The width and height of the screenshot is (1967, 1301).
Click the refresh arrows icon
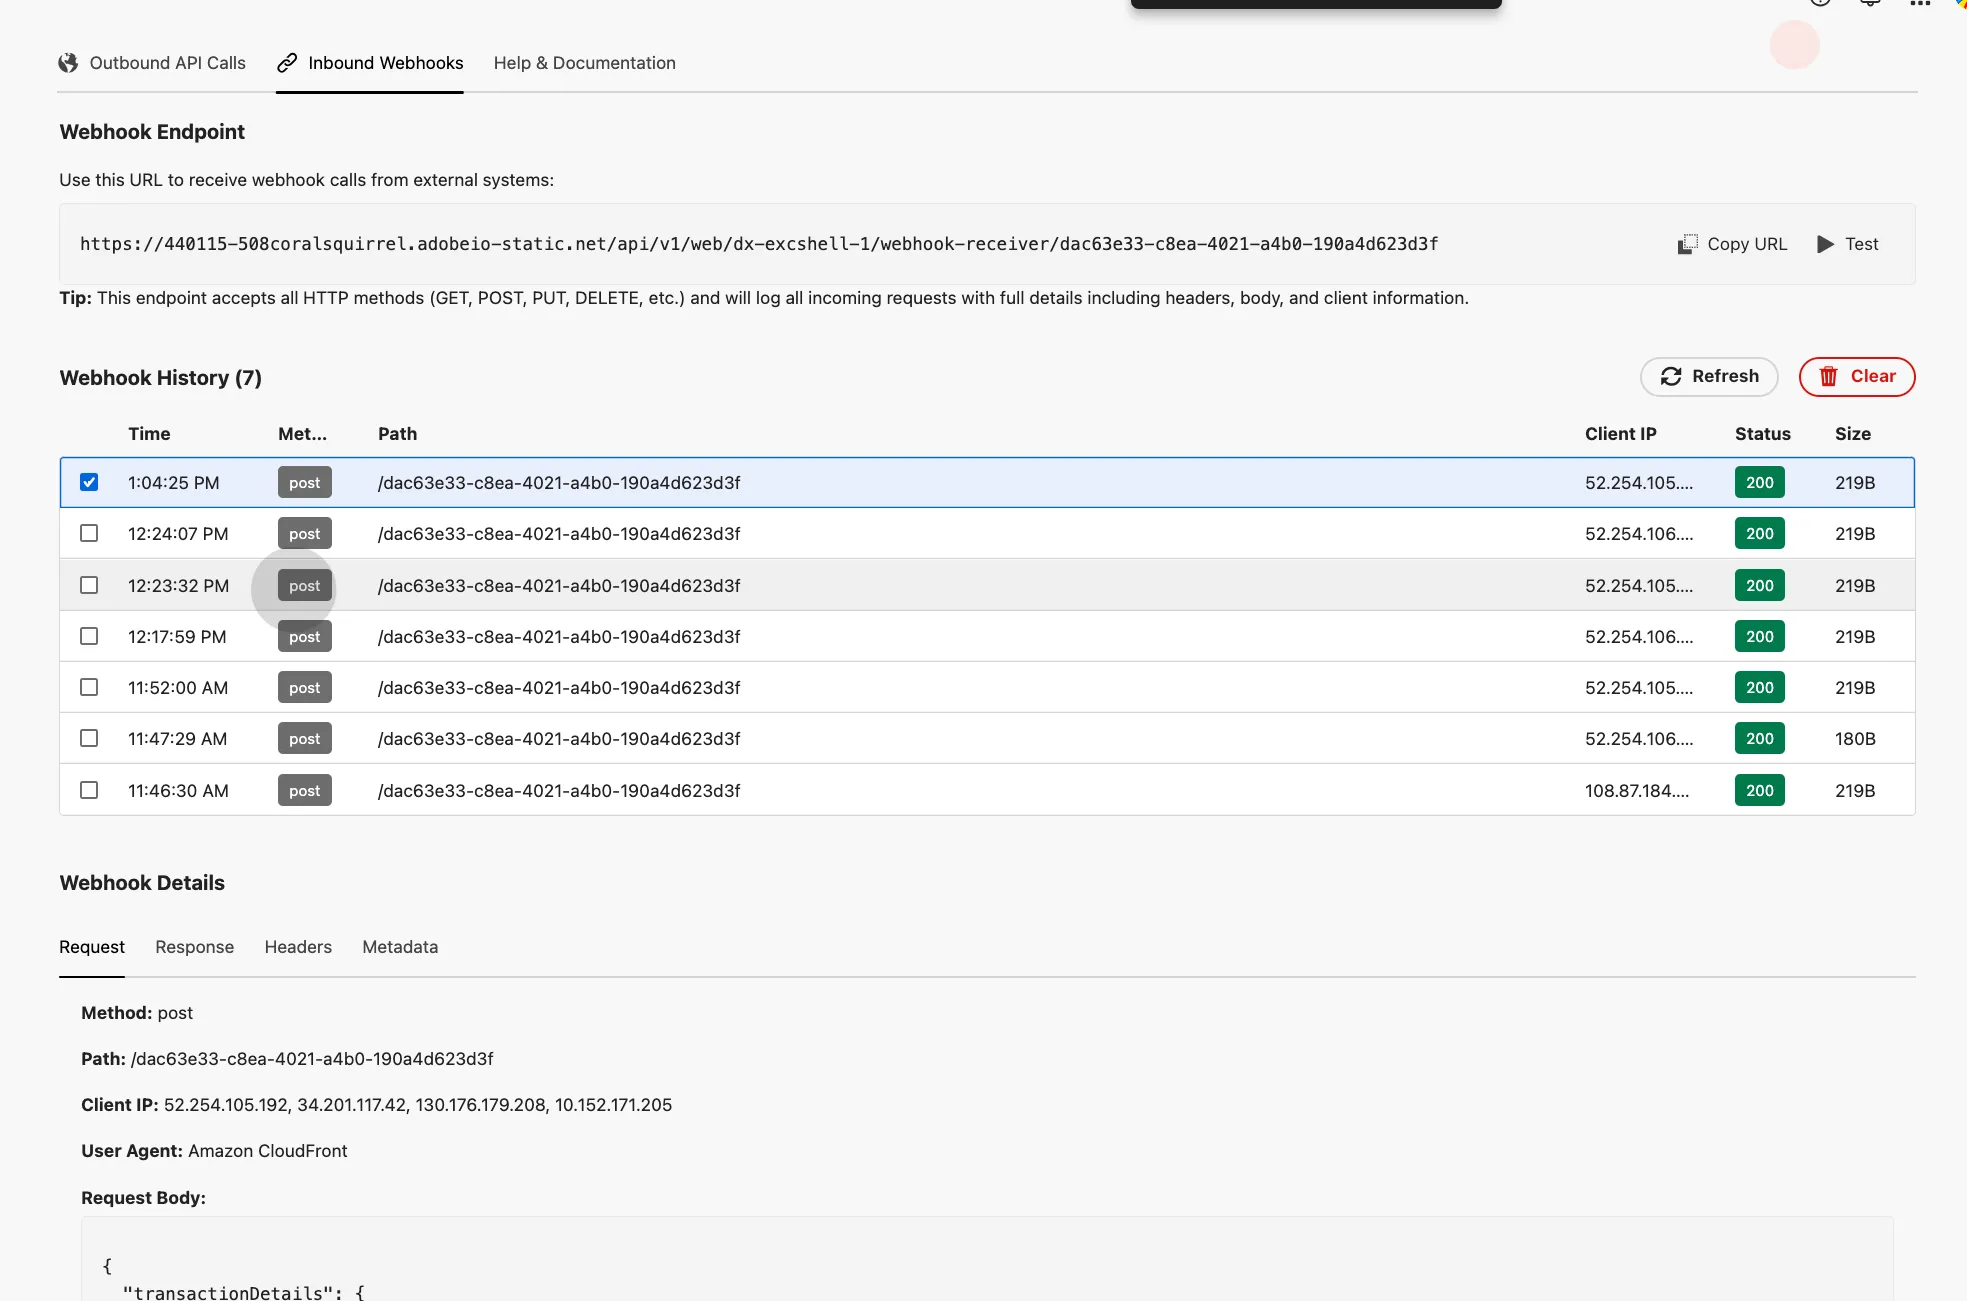(1671, 377)
